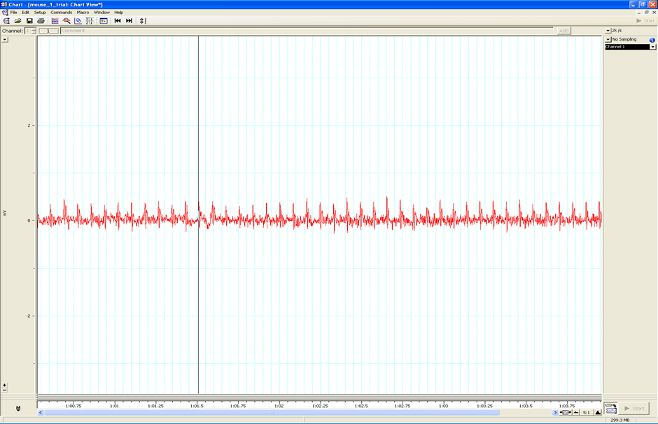Click the Save toolbar icon
Viewport: 658px width, 424px height.
point(29,21)
